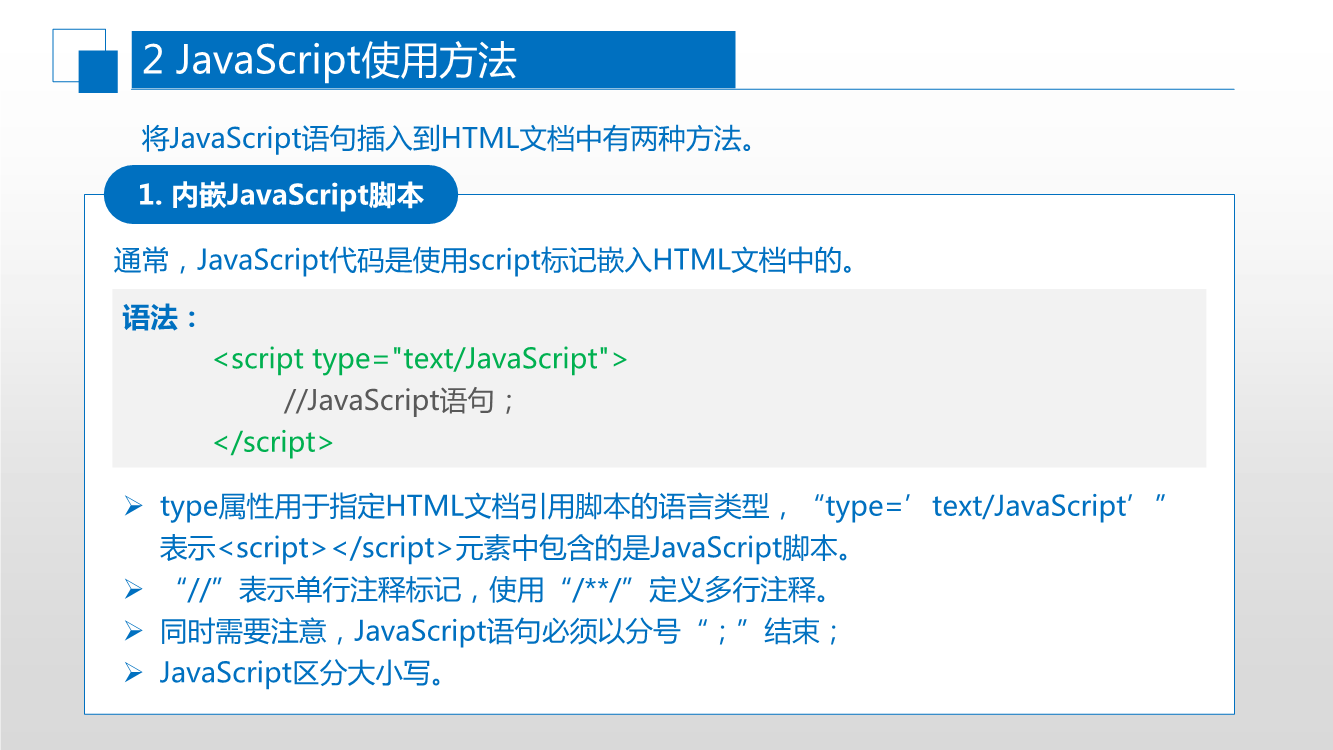Click the arrow bullet before "同时需要注意"
The image size is (1333, 750).
pyautogui.click(x=134, y=632)
